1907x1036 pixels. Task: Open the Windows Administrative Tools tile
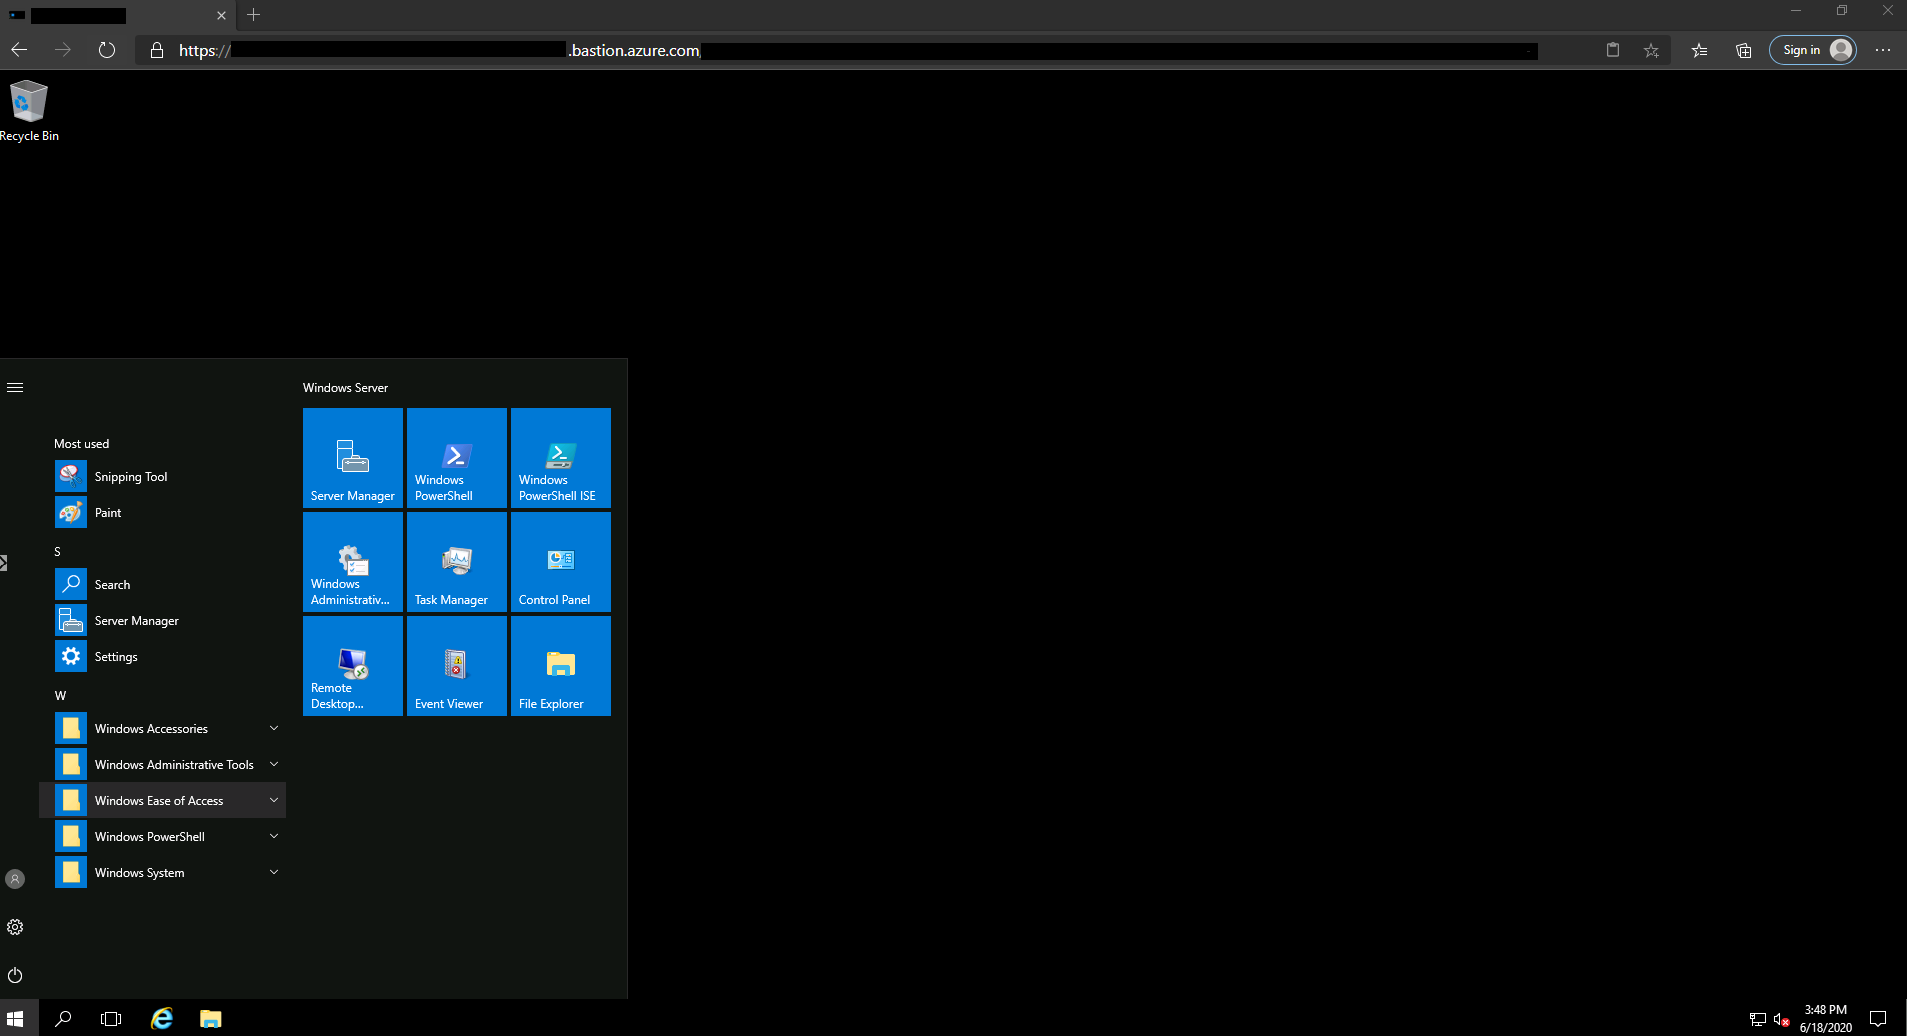coord(353,562)
